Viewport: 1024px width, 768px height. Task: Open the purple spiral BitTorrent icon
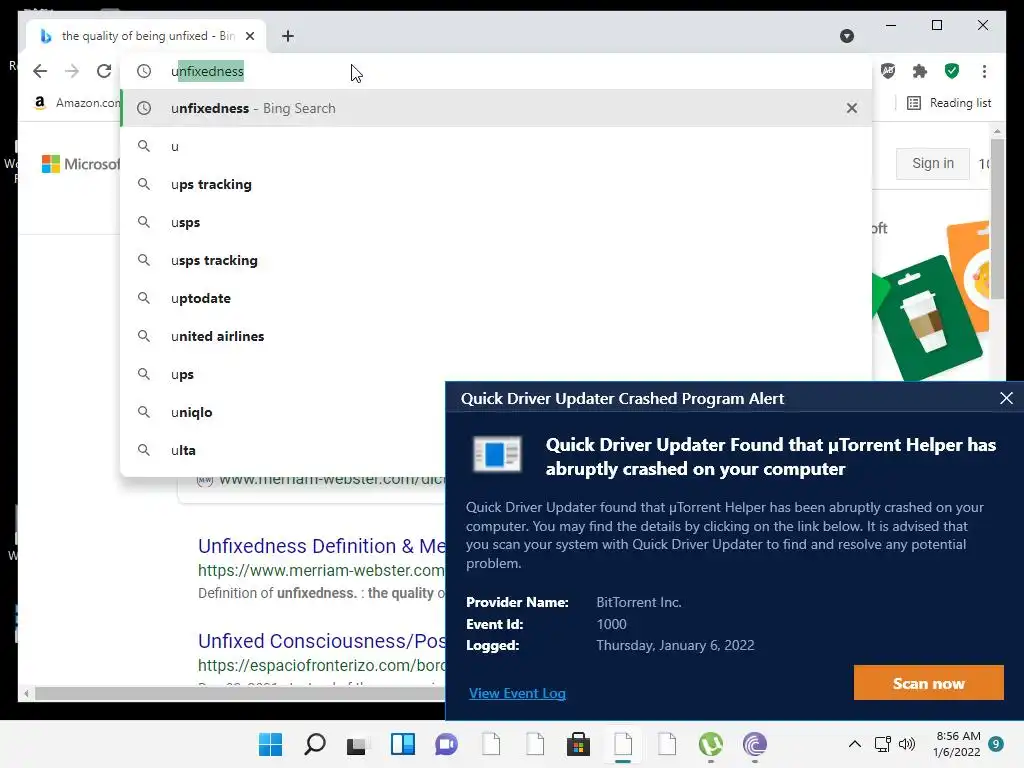(754, 744)
